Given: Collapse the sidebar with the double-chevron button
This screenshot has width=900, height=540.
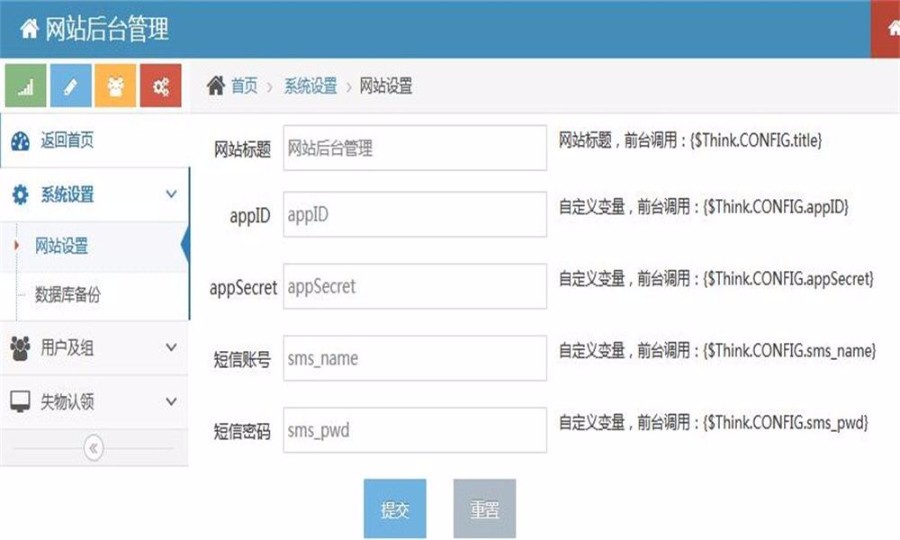Looking at the screenshot, I should tap(94, 448).
